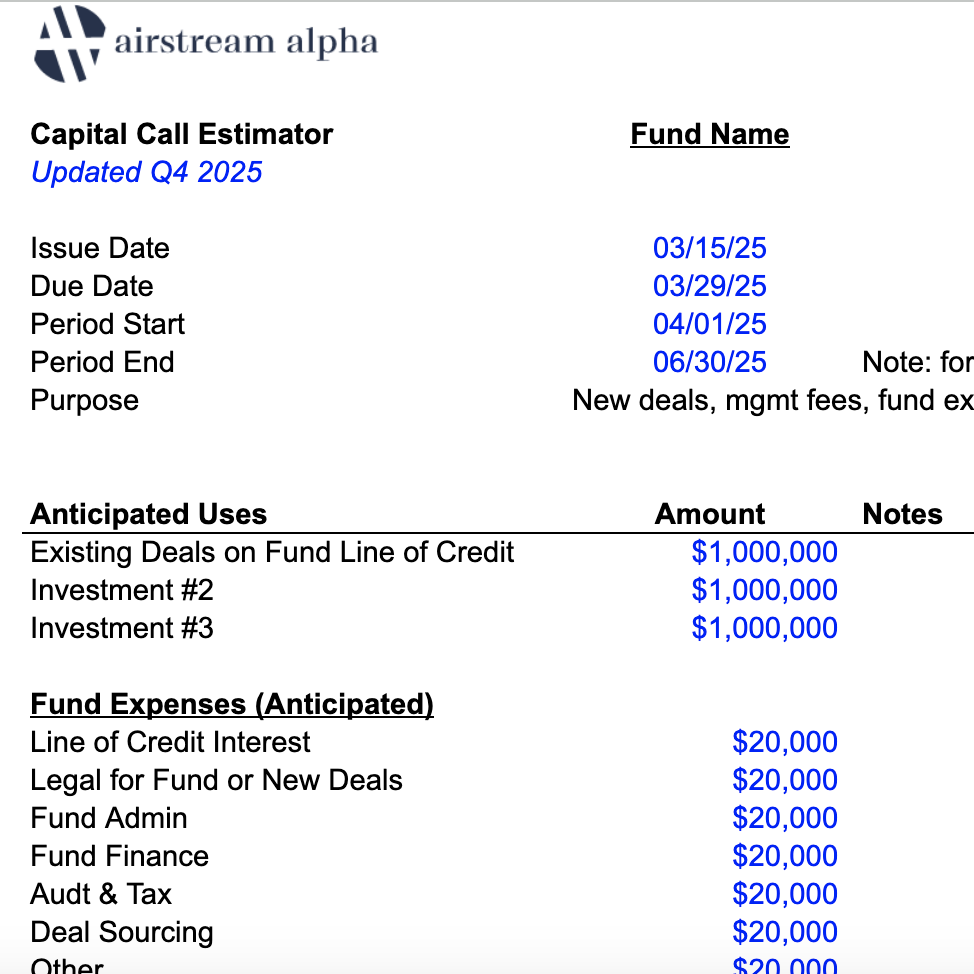Select the Amount column header
This screenshot has width=974, height=974.
pyautogui.click(x=709, y=514)
